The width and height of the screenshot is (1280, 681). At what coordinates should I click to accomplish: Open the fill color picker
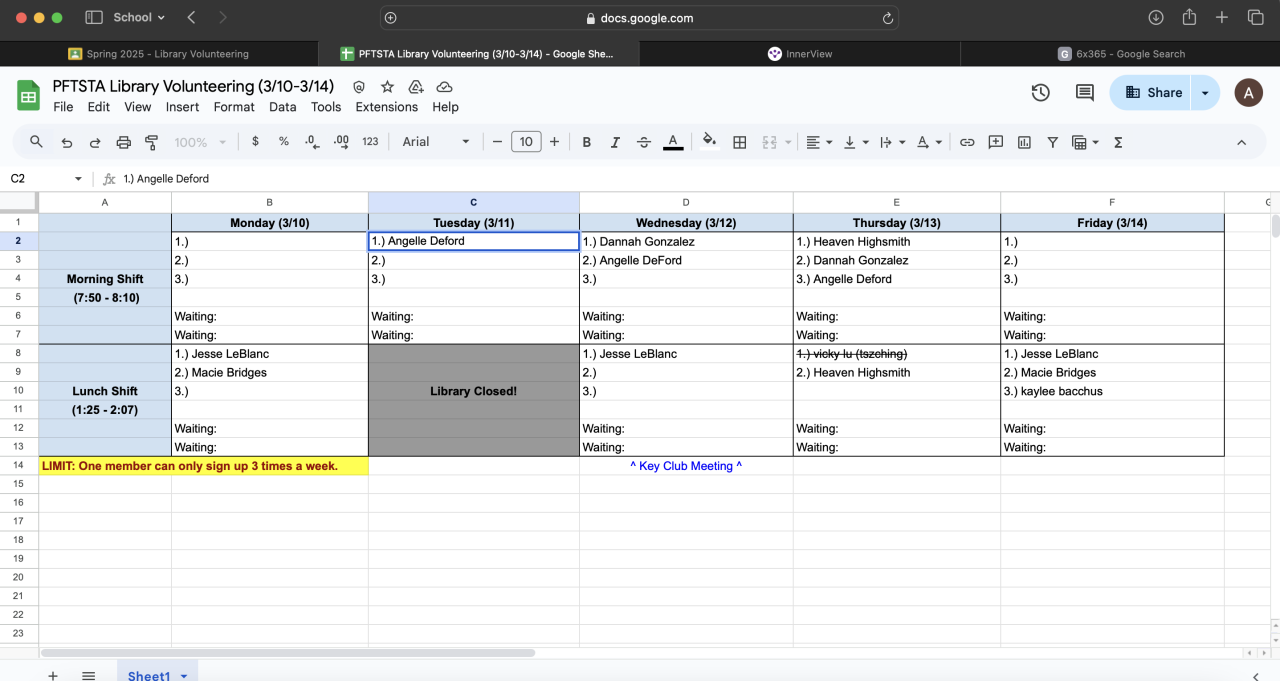710,142
